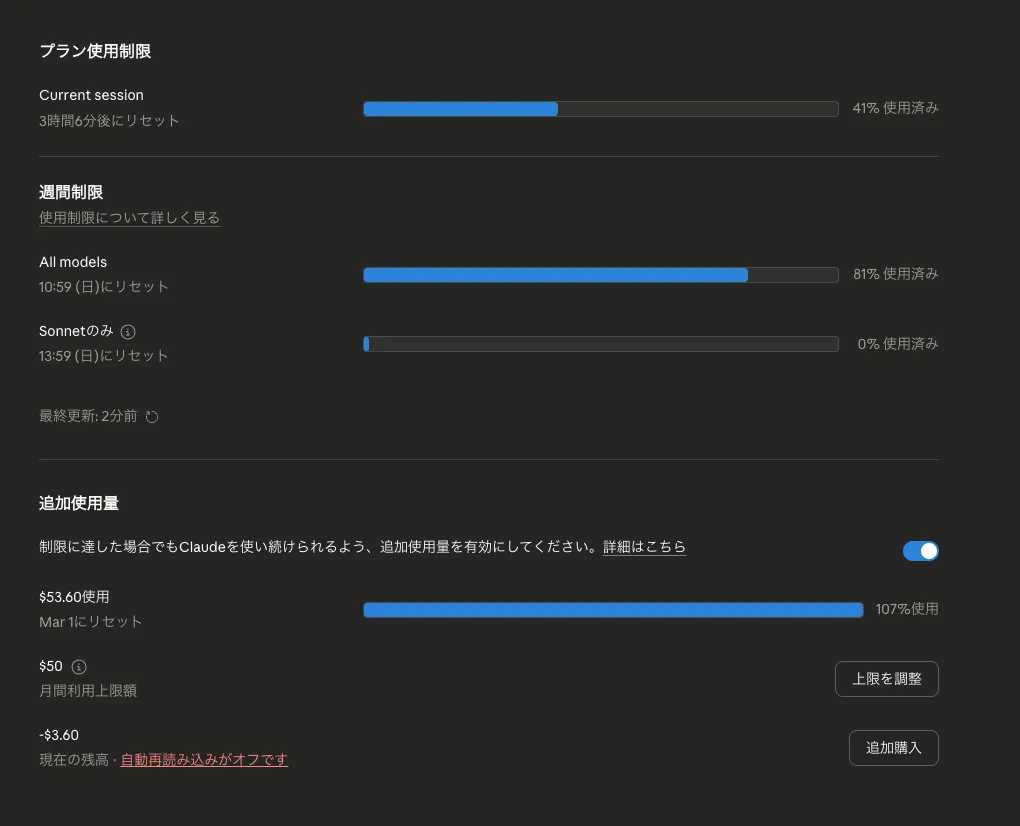This screenshot has height=826, width=1020.
Task: Click the 週間制限 section heading
Action: tap(71, 192)
